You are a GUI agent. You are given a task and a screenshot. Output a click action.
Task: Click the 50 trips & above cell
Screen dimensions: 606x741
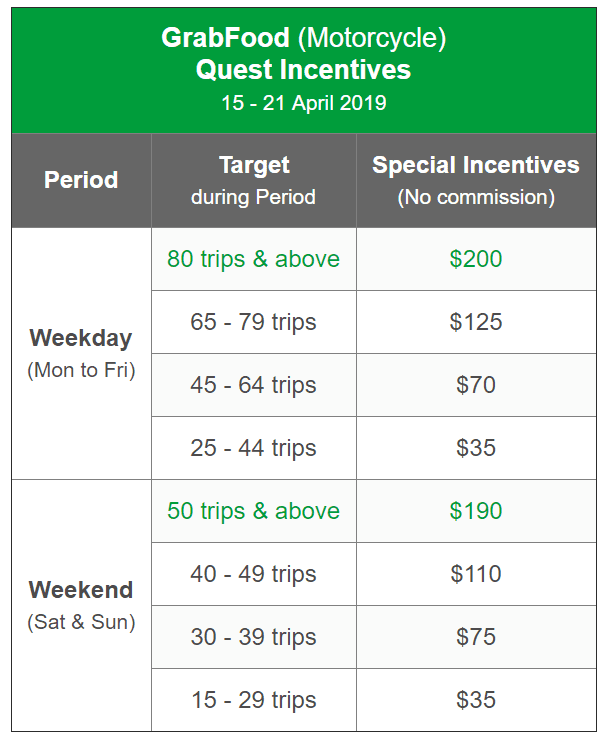click(x=254, y=511)
